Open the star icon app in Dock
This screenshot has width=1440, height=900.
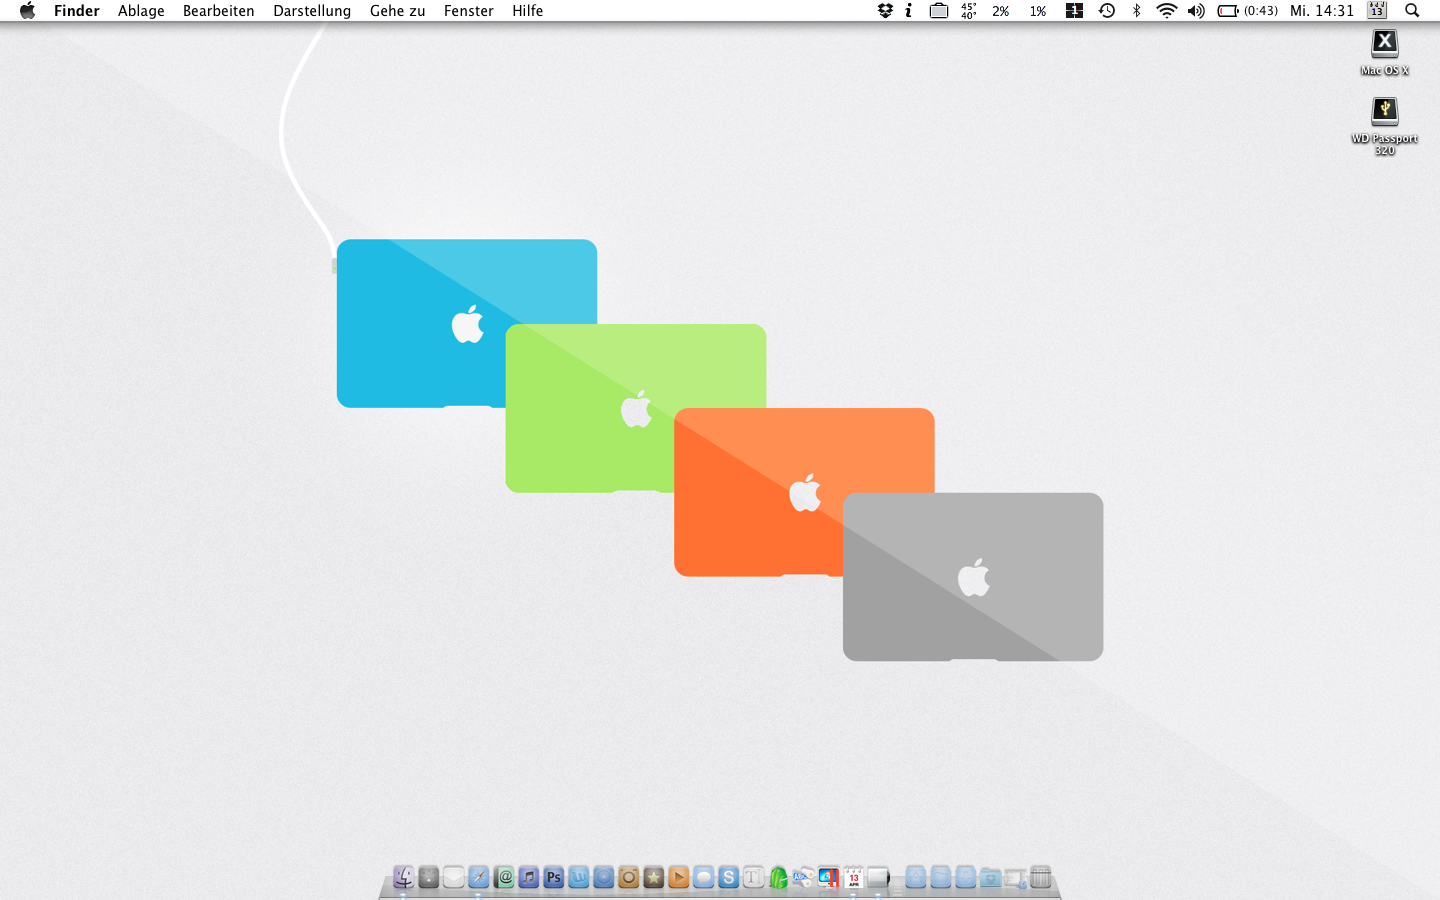(653, 877)
